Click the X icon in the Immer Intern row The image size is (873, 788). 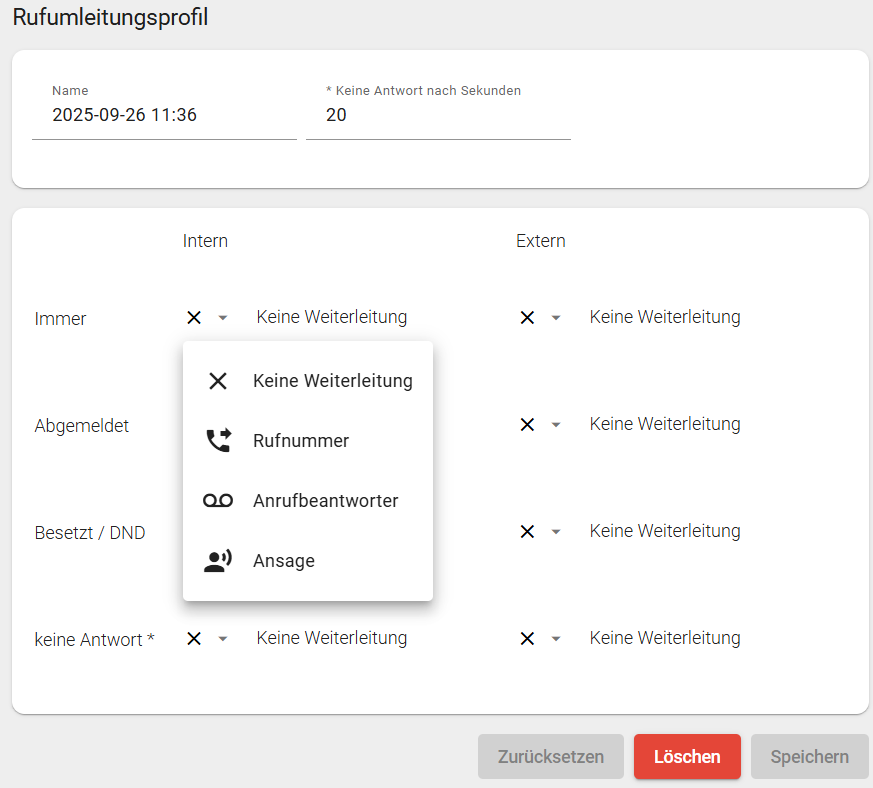[194, 317]
